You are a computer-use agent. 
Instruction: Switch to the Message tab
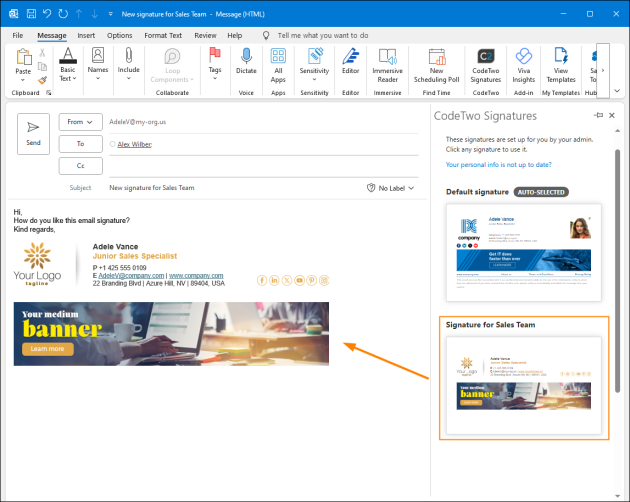[52, 35]
